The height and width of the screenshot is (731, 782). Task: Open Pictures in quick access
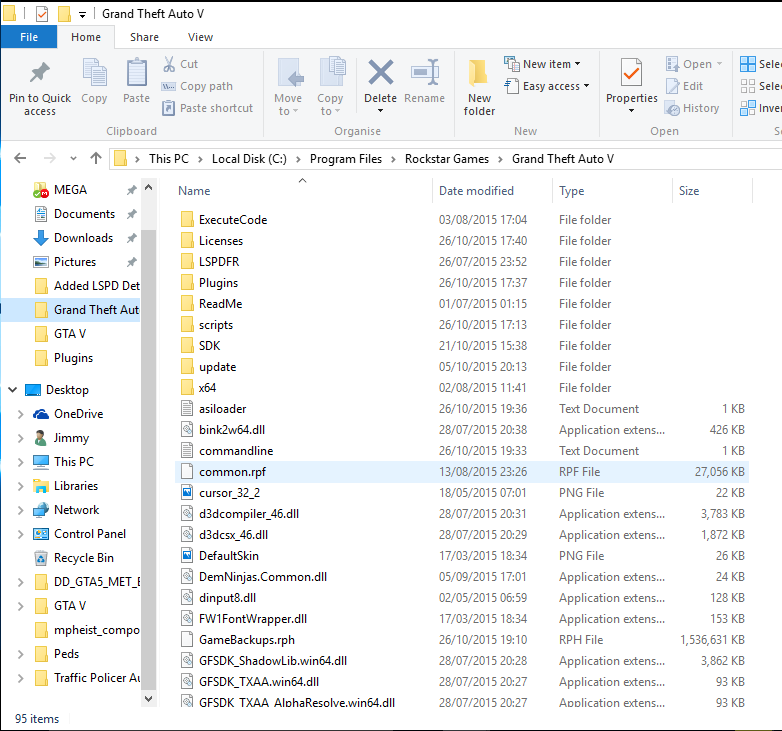point(75,262)
